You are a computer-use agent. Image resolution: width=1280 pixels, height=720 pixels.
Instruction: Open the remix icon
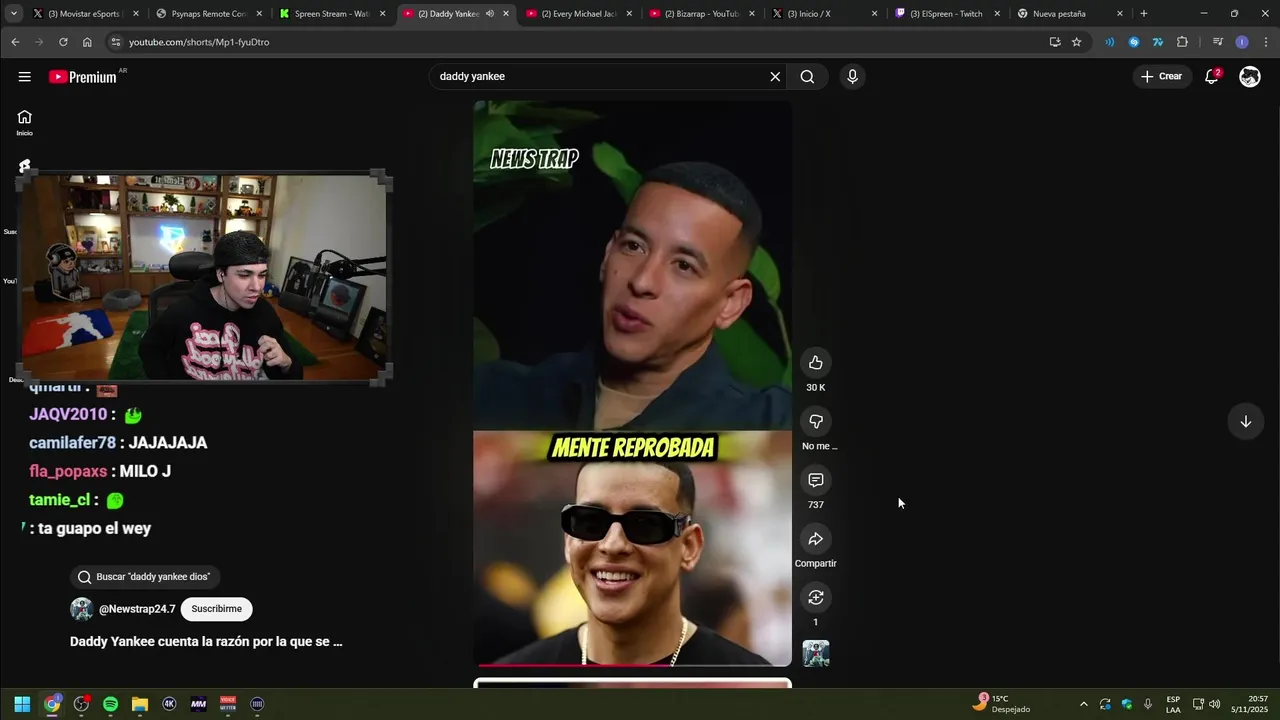click(x=816, y=598)
